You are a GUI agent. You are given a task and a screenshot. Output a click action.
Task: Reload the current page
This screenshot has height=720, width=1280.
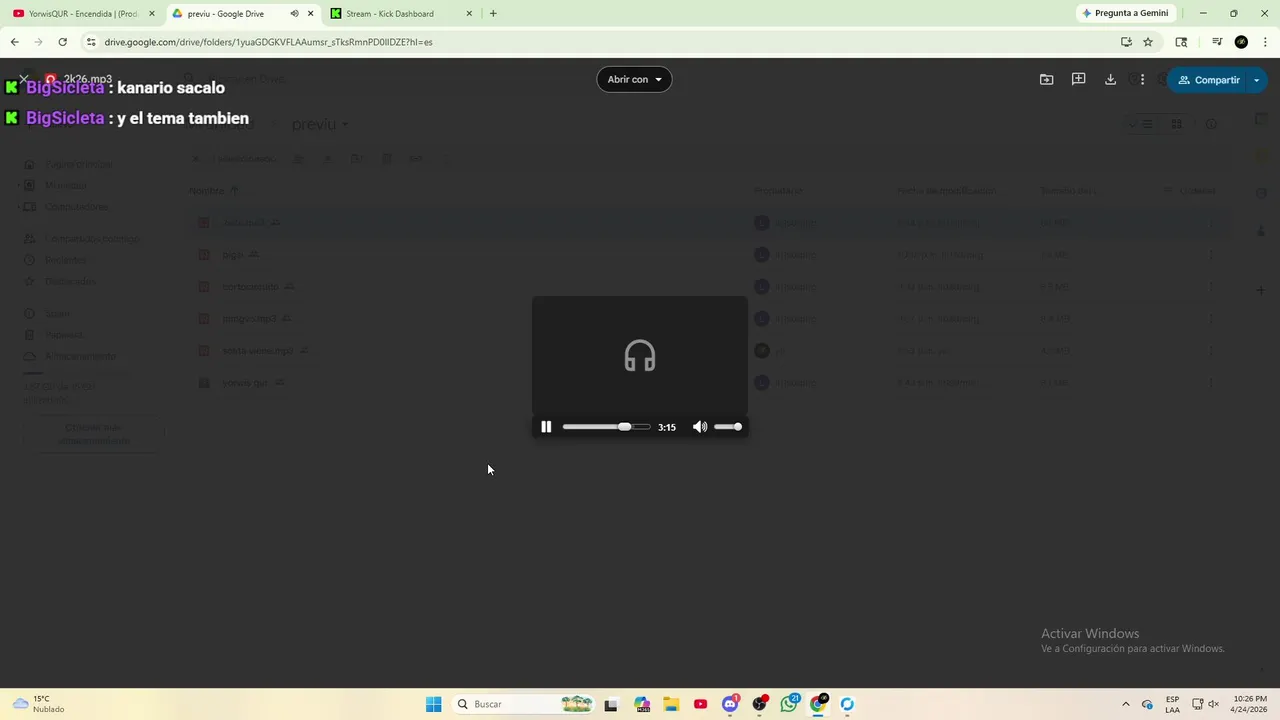tap(62, 42)
